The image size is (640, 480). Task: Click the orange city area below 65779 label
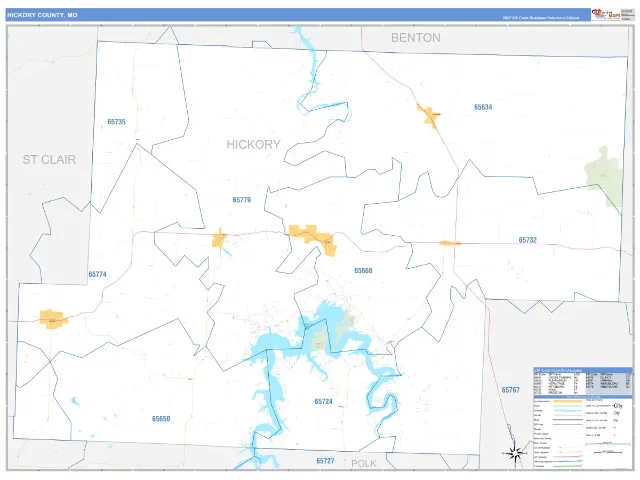(x=219, y=239)
